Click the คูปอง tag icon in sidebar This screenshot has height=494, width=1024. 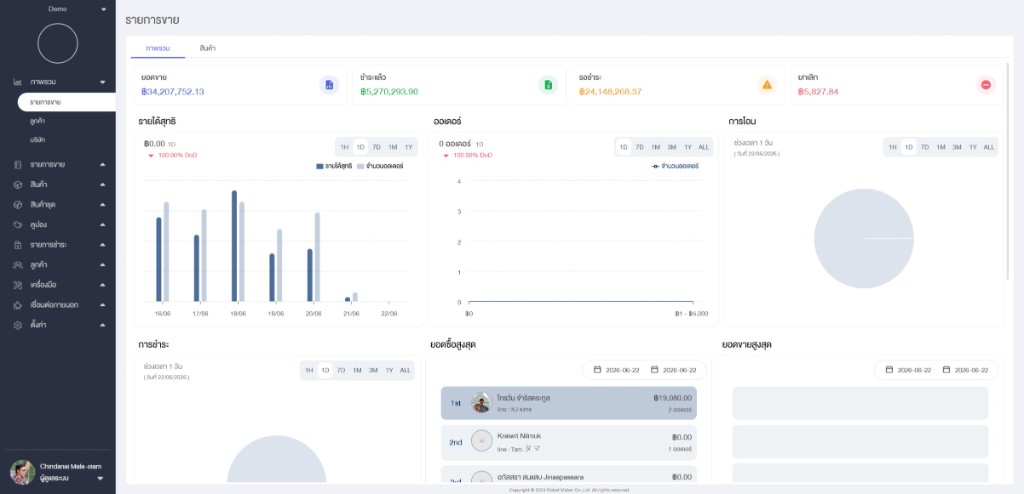(x=18, y=225)
